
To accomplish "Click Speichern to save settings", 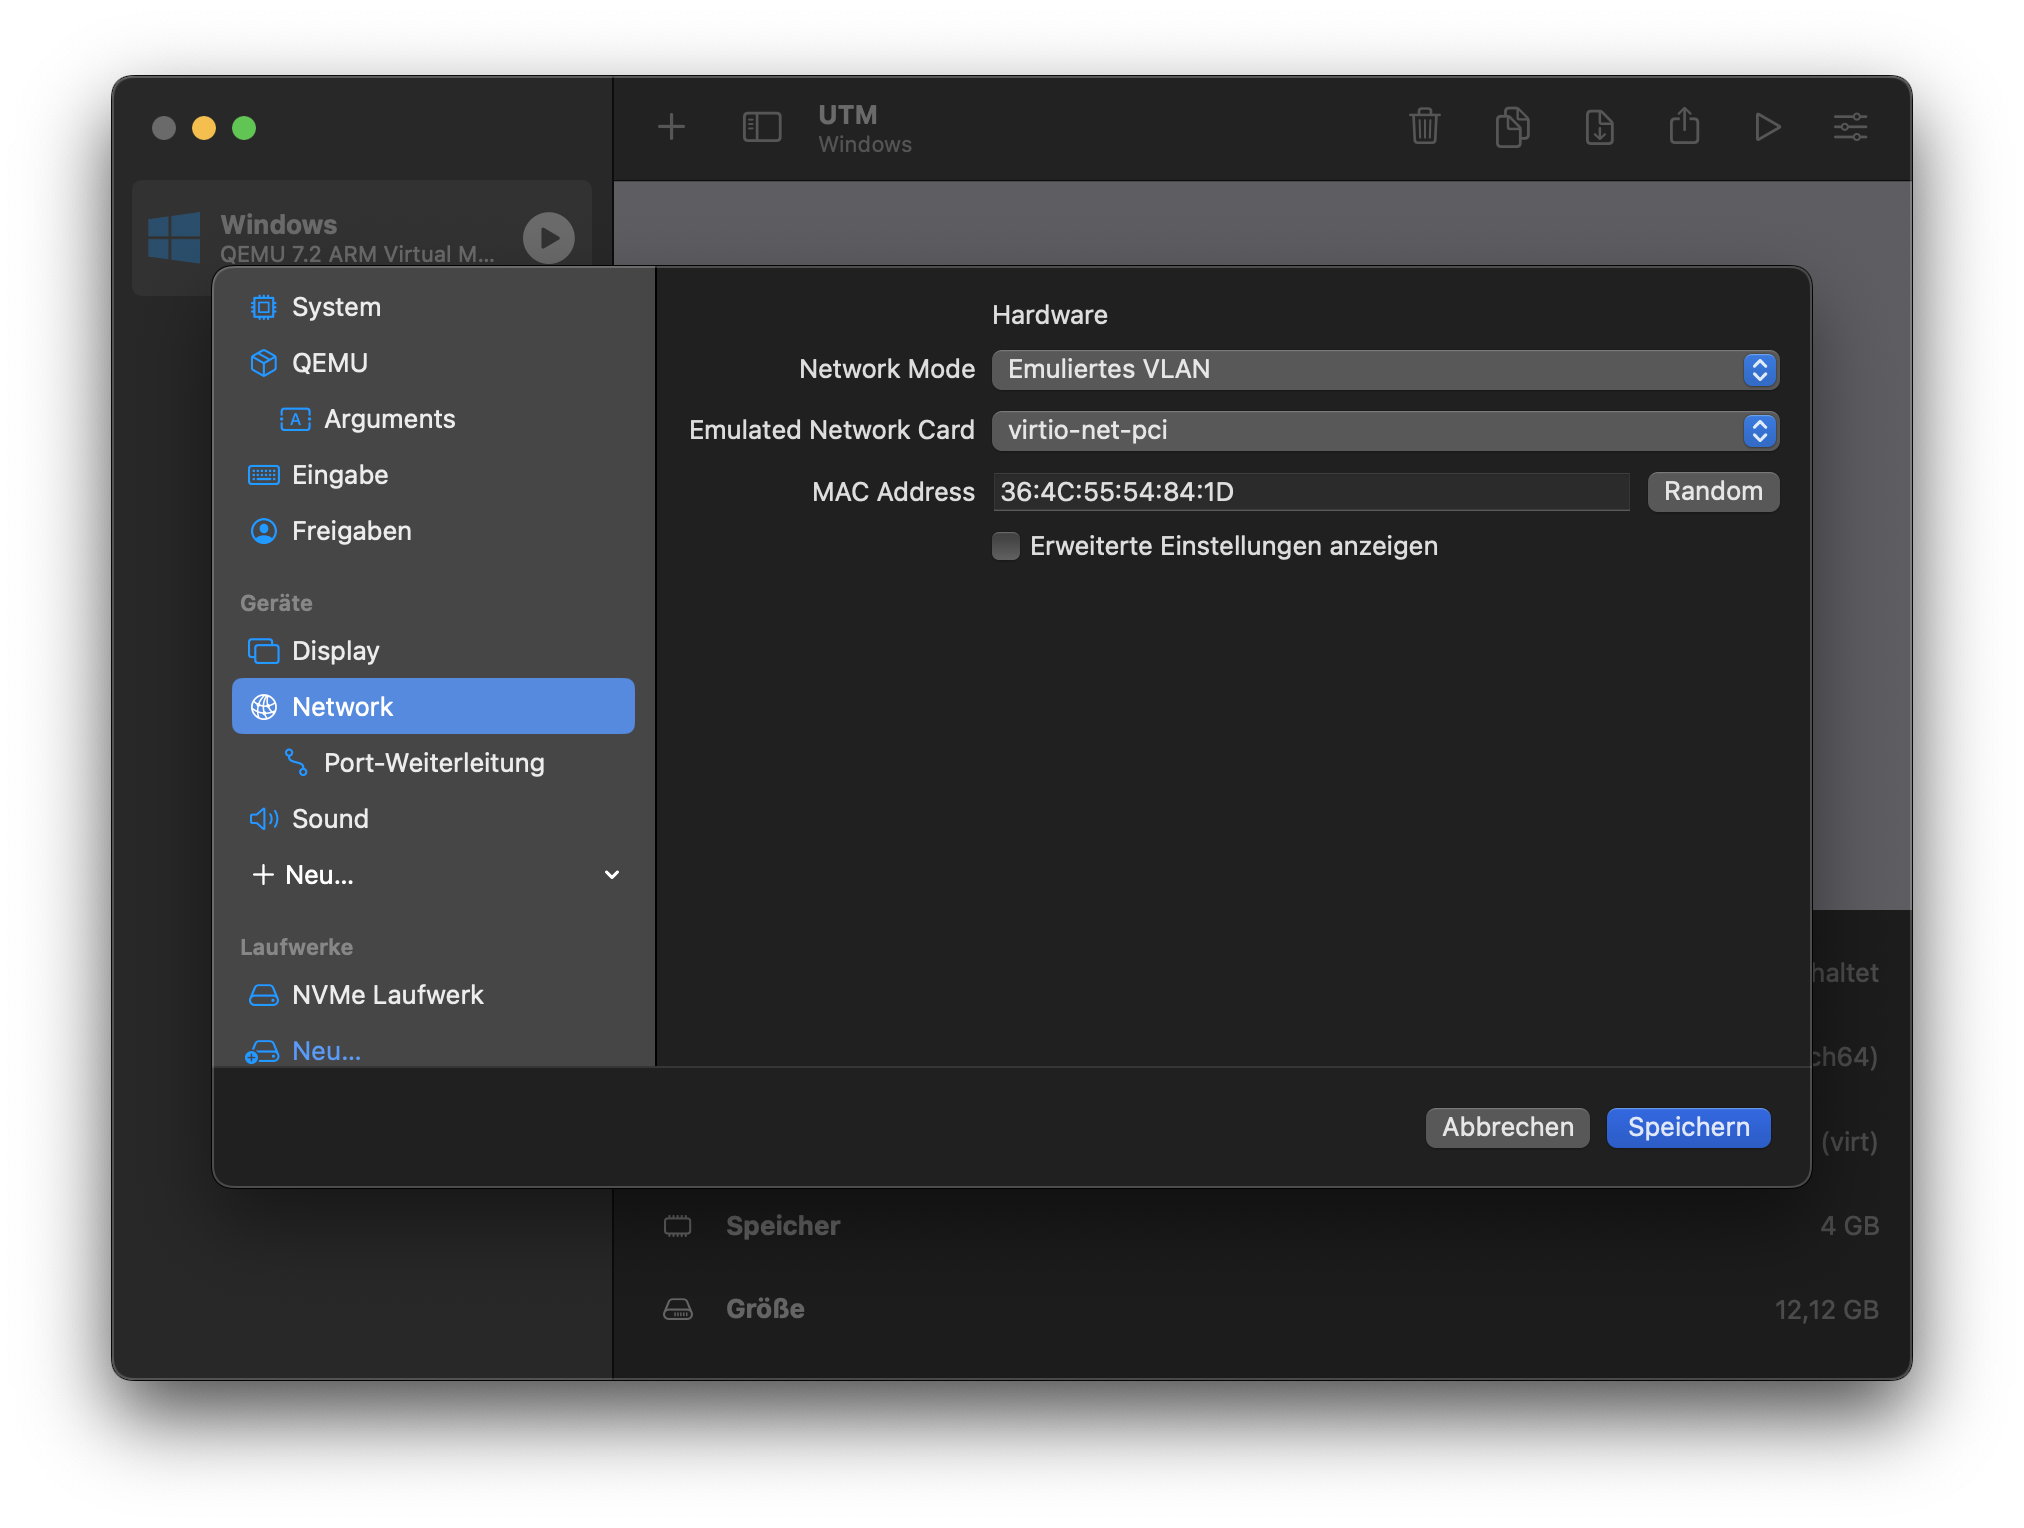I will (1688, 1128).
